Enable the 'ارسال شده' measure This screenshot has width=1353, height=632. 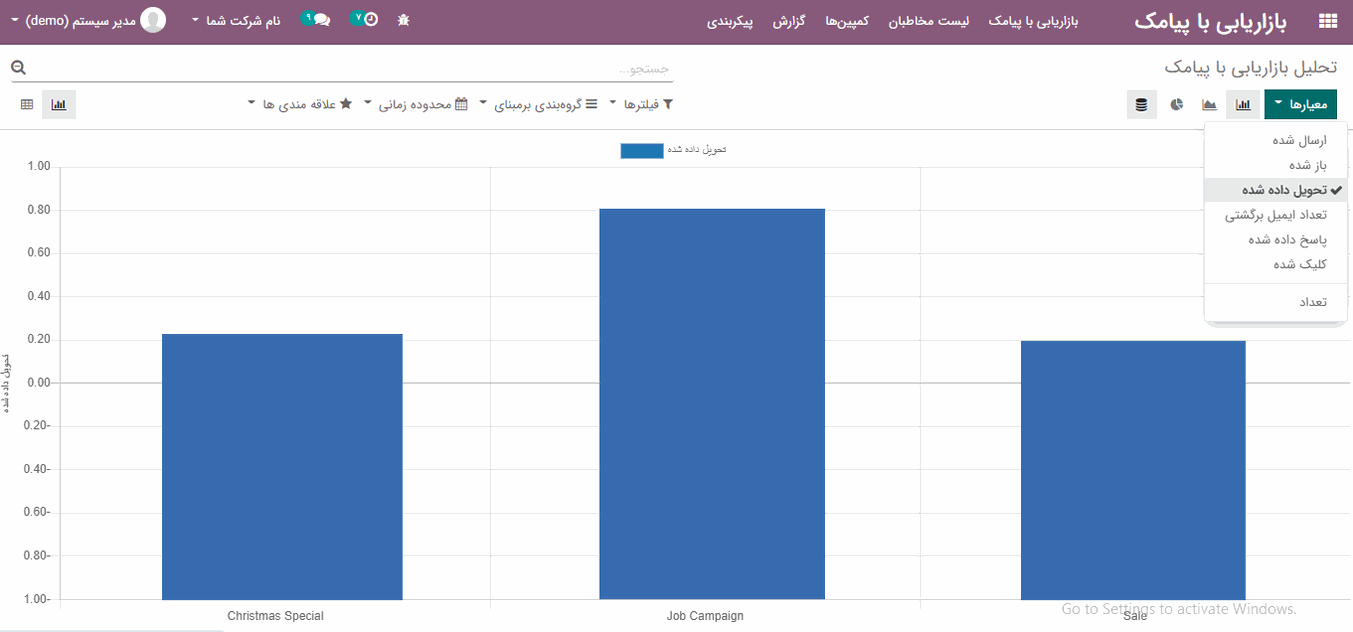tap(1299, 141)
